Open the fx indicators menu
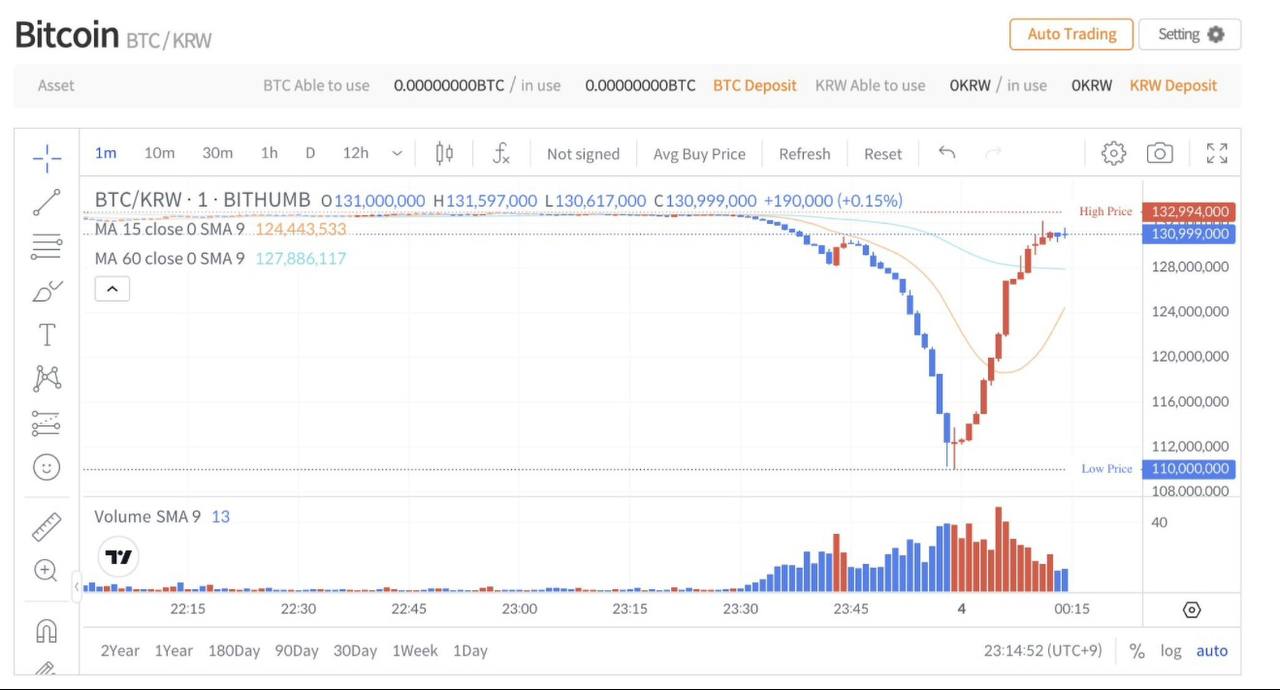The width and height of the screenshot is (1280, 690). pos(501,153)
